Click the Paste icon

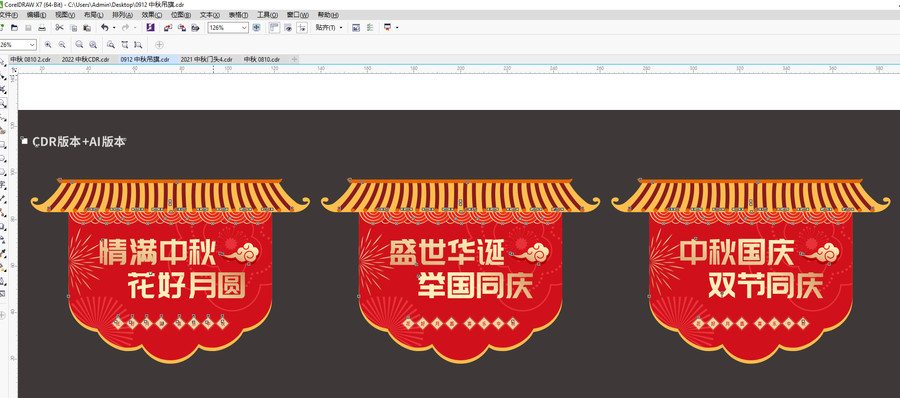[x=87, y=28]
